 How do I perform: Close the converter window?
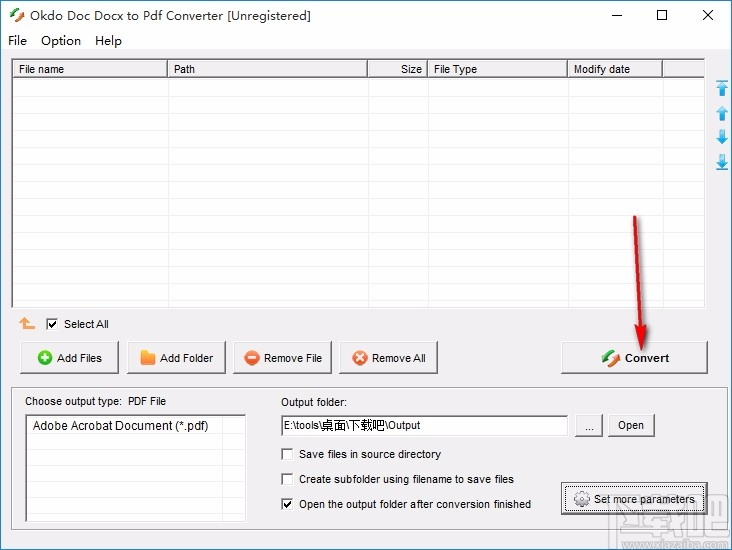click(708, 15)
